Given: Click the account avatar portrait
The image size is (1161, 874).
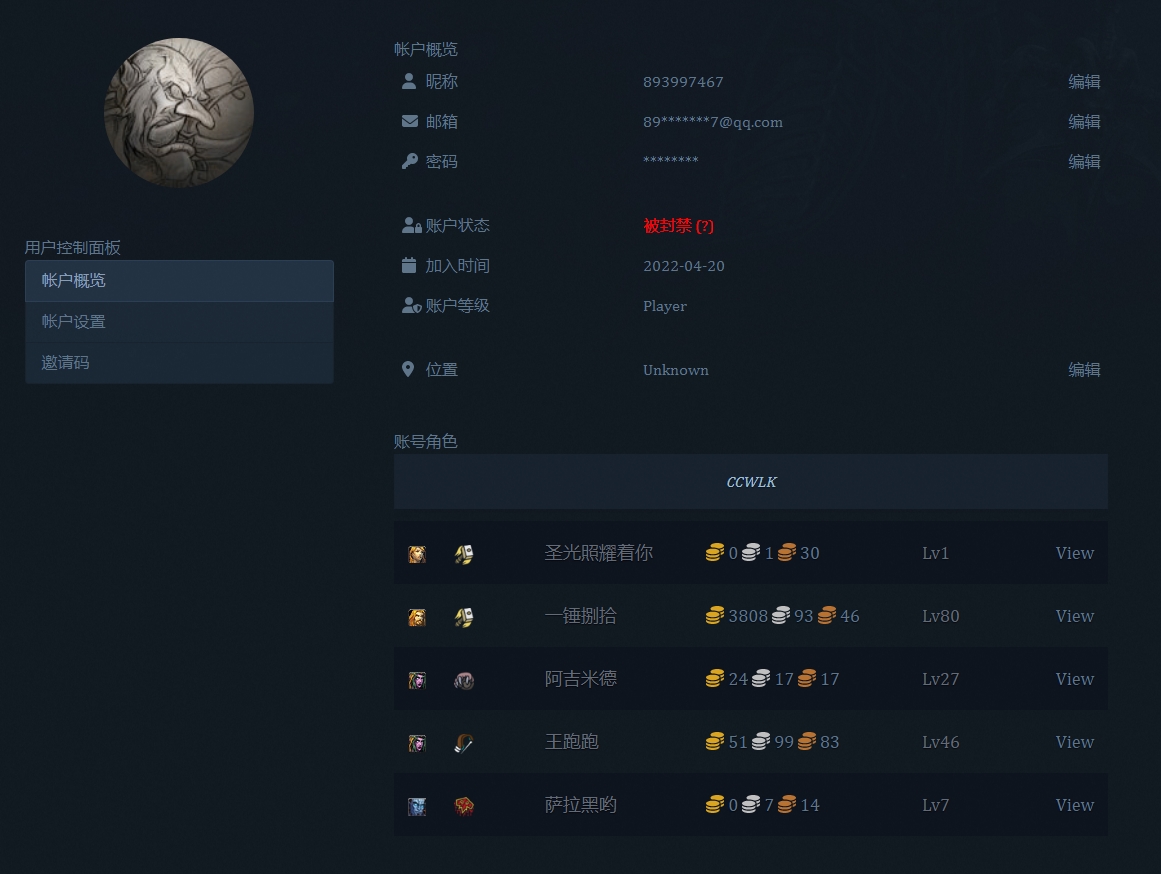Looking at the screenshot, I should pos(179,112).
